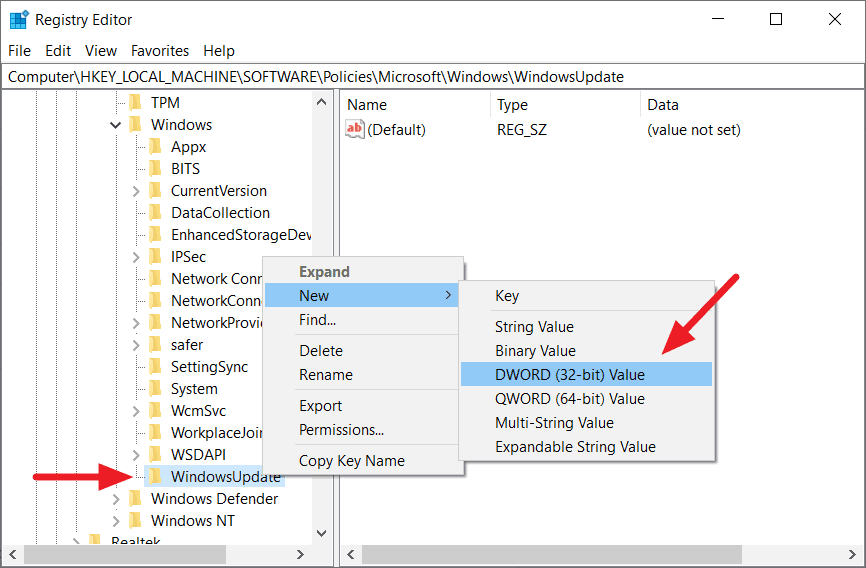Open the Edit menu
The width and height of the screenshot is (866, 568).
pyautogui.click(x=58, y=51)
